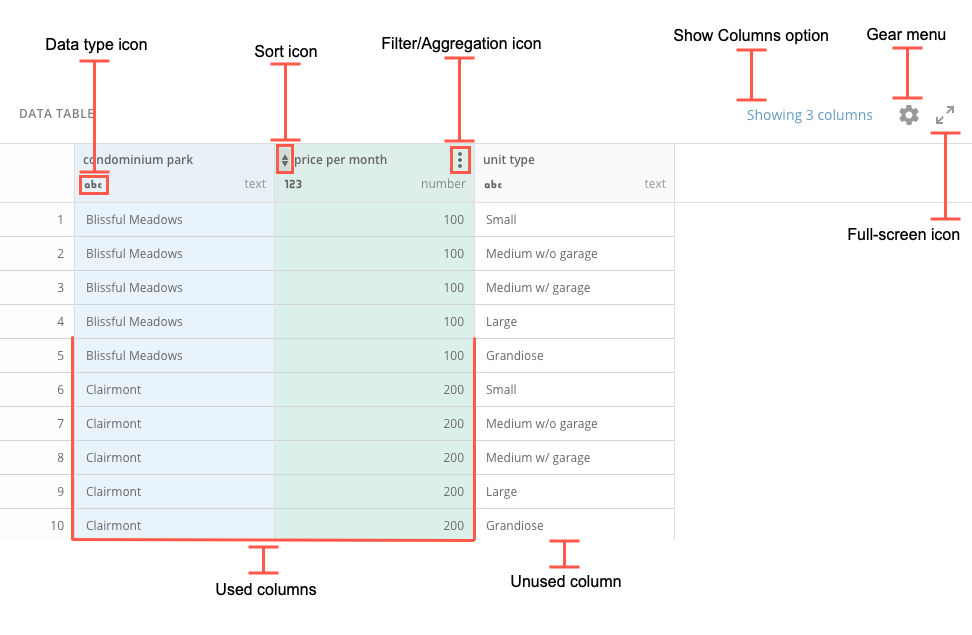Click the Clairmont cell in row 6
Image resolution: width=972 pixels, height=635 pixels.
point(113,389)
